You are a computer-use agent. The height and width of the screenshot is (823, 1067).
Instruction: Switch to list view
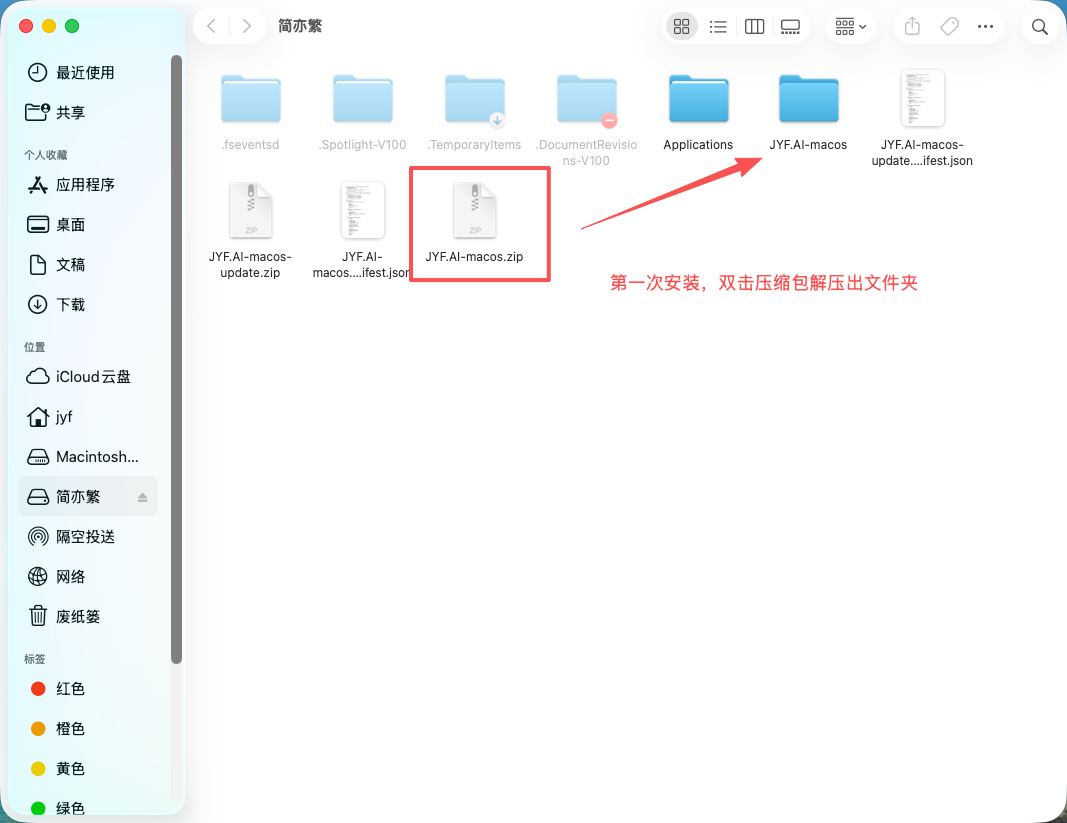pyautogui.click(x=718, y=27)
